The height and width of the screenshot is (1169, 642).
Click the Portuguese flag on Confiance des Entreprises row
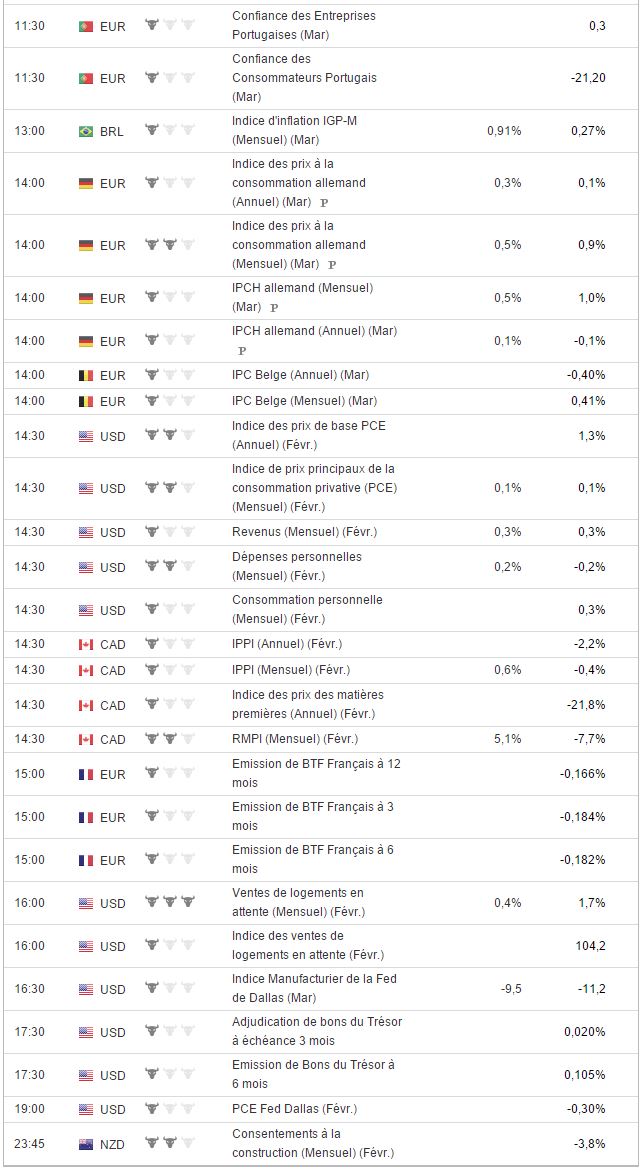[x=85, y=26]
